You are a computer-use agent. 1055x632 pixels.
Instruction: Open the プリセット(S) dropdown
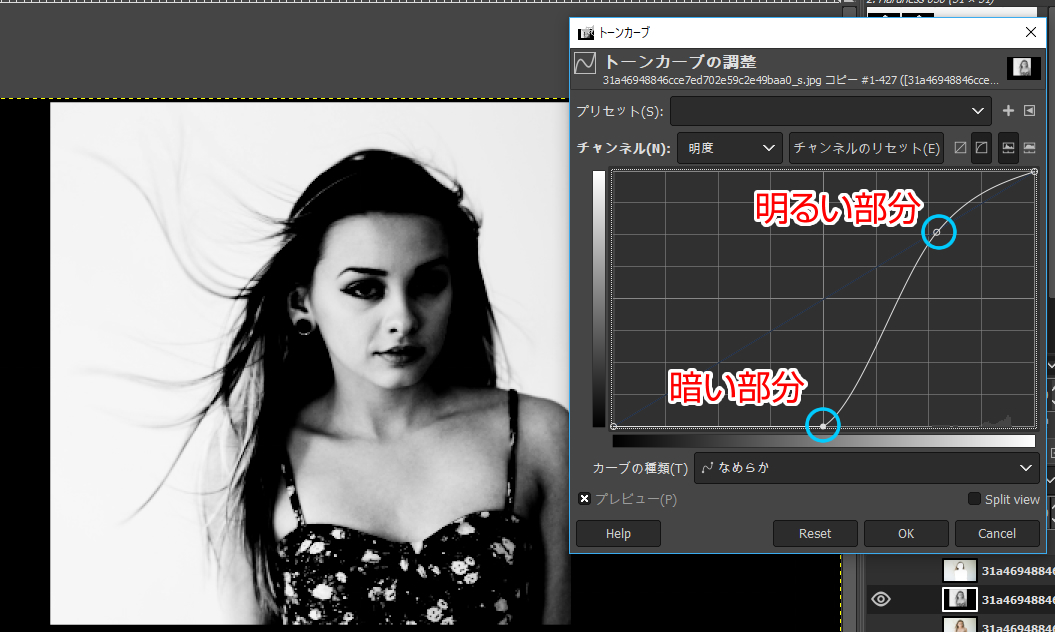(x=830, y=111)
